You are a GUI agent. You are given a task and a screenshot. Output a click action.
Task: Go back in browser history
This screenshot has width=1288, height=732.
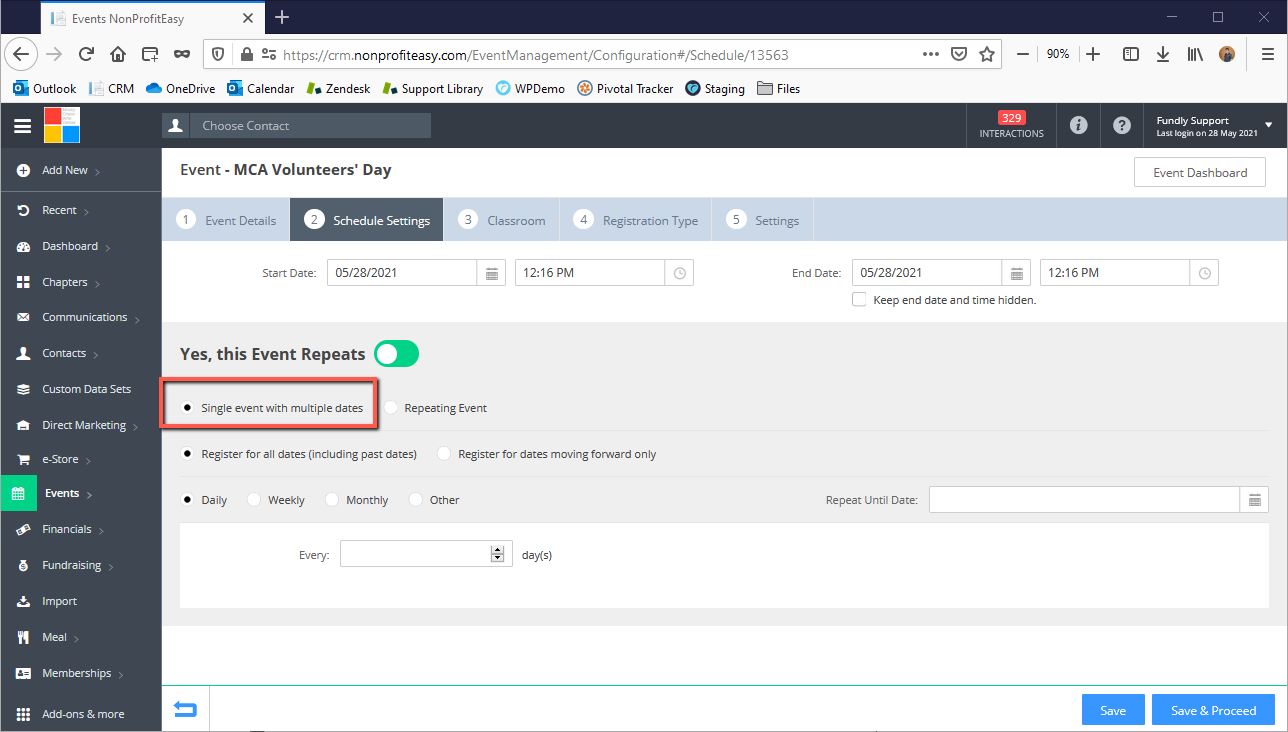(x=22, y=54)
